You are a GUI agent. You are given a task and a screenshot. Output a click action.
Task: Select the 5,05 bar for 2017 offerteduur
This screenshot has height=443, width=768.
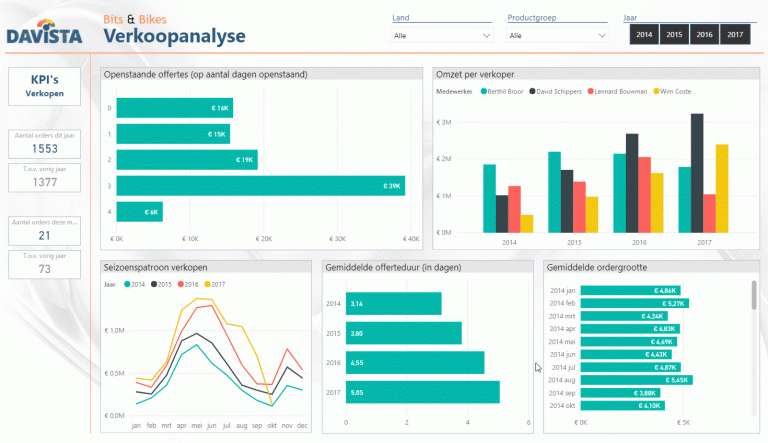pyautogui.click(x=423, y=392)
